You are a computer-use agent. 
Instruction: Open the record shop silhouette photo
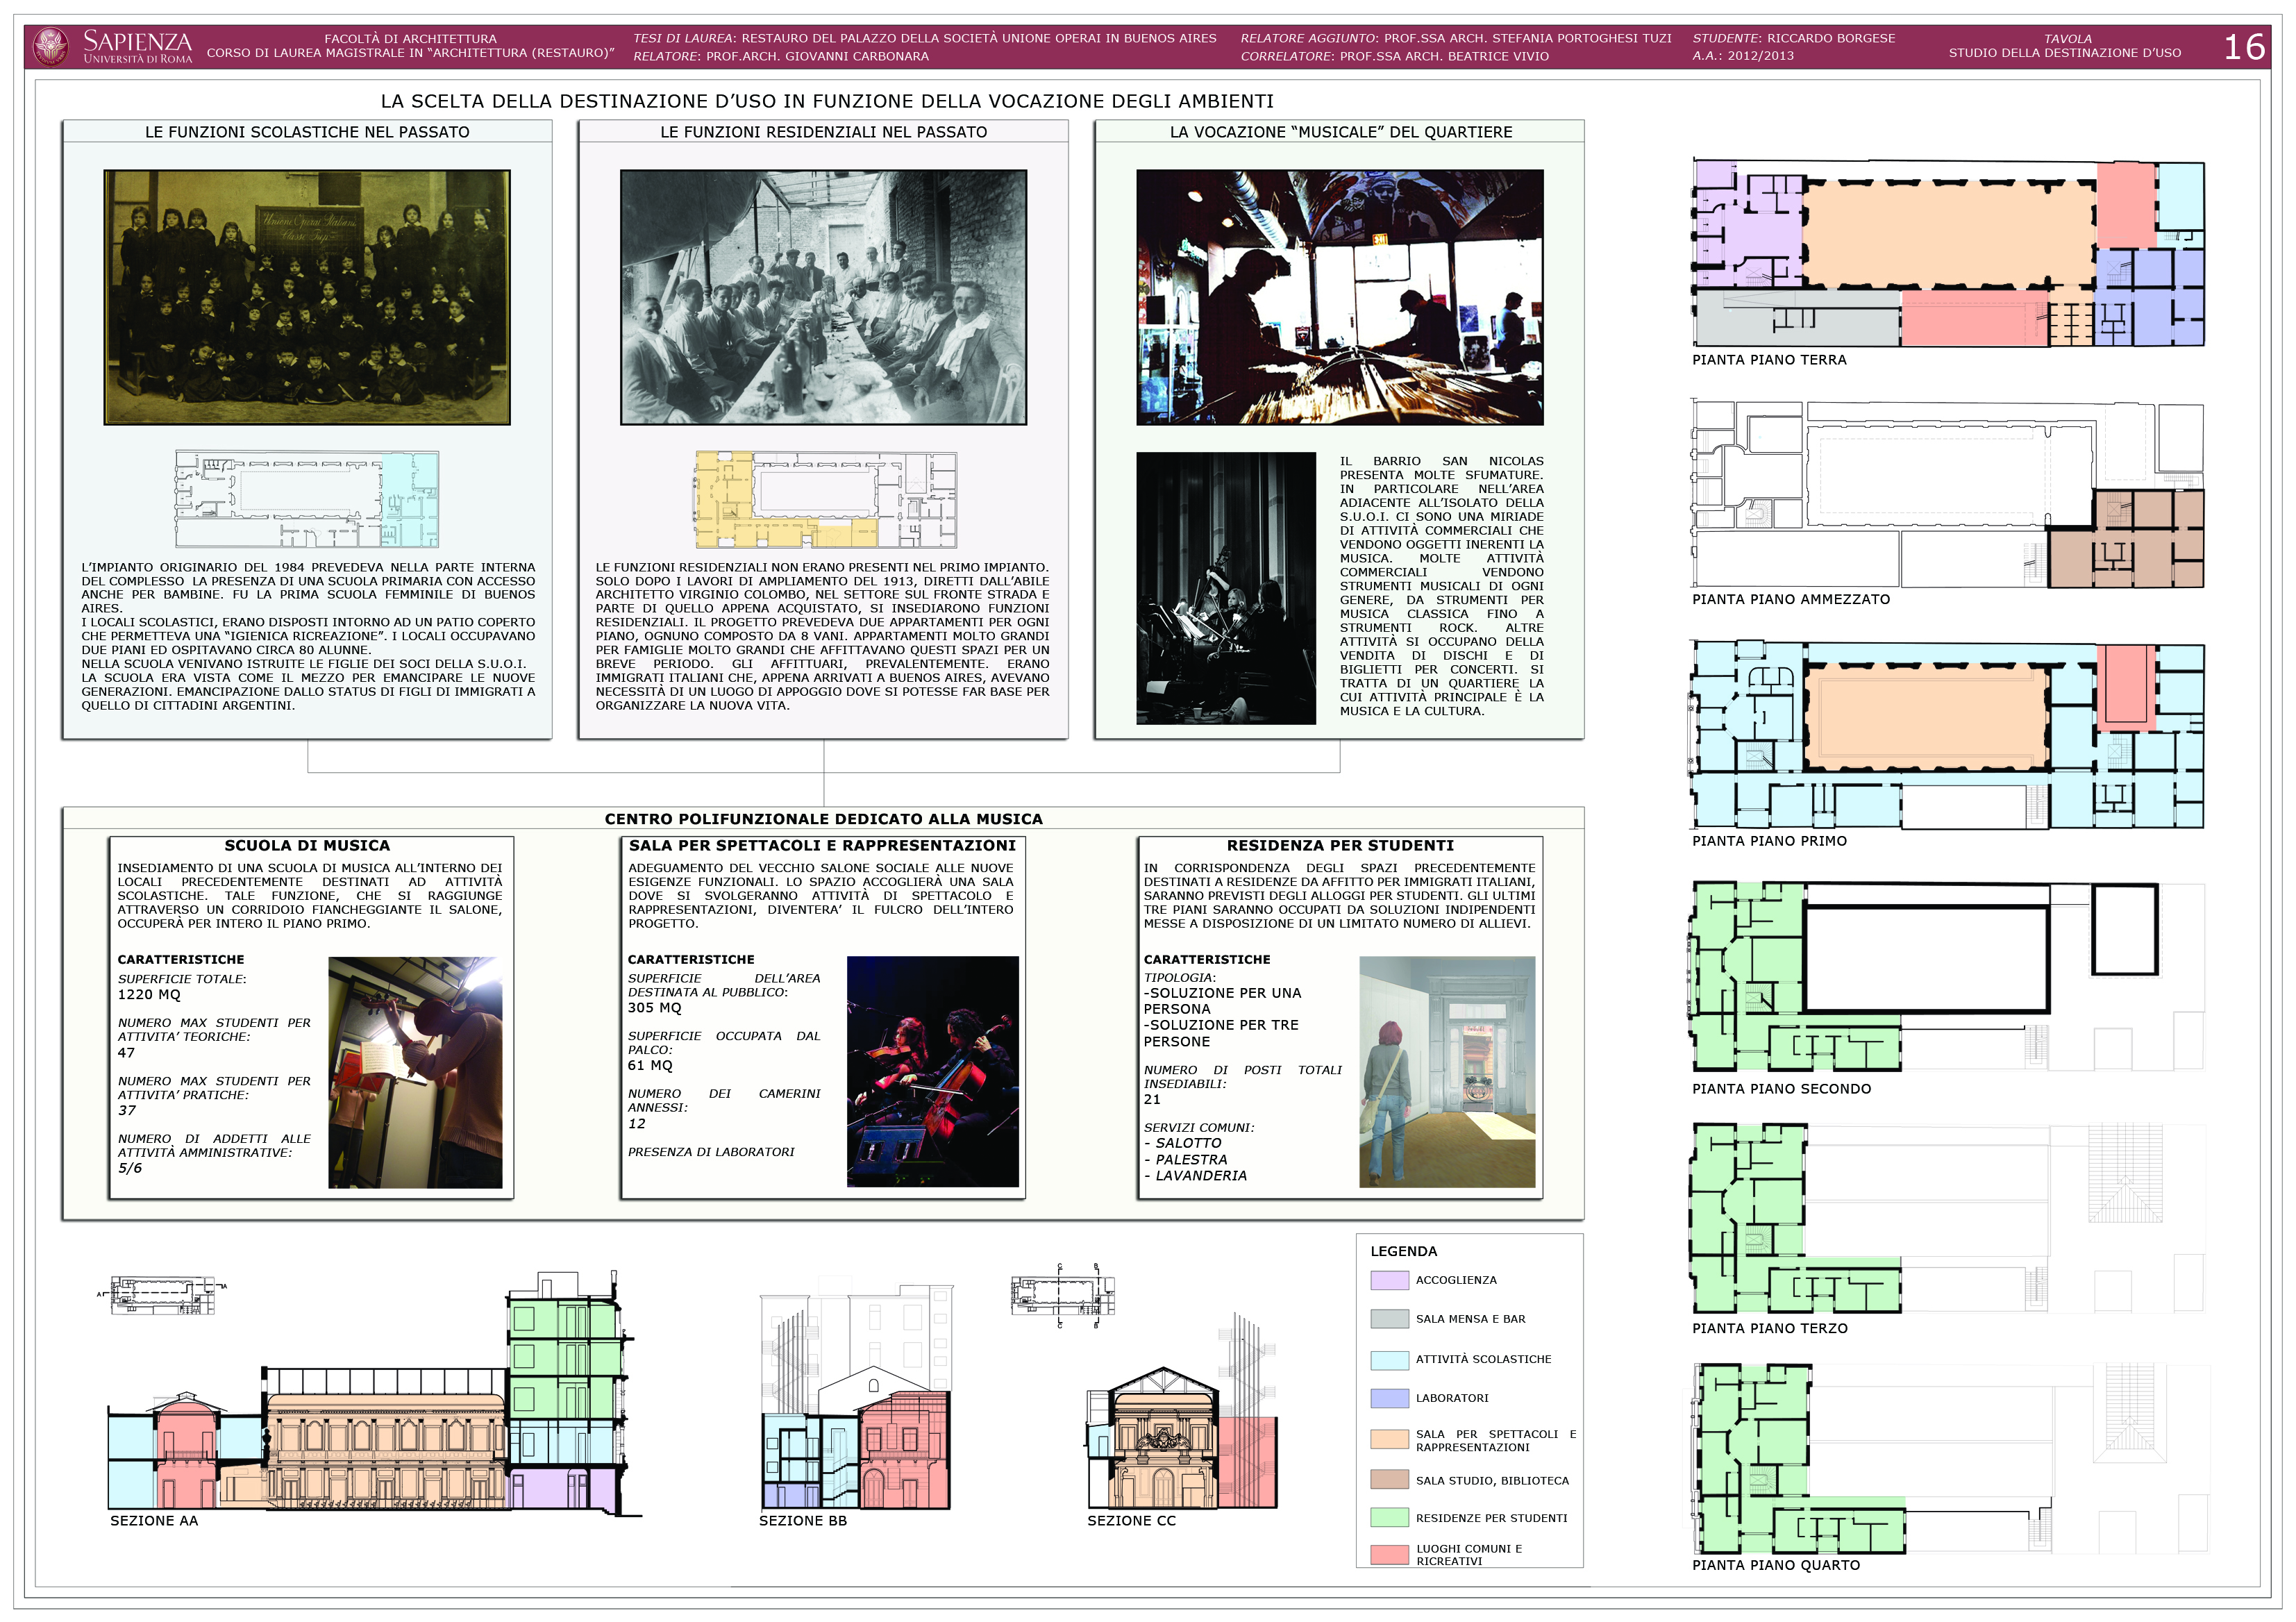(1339, 297)
